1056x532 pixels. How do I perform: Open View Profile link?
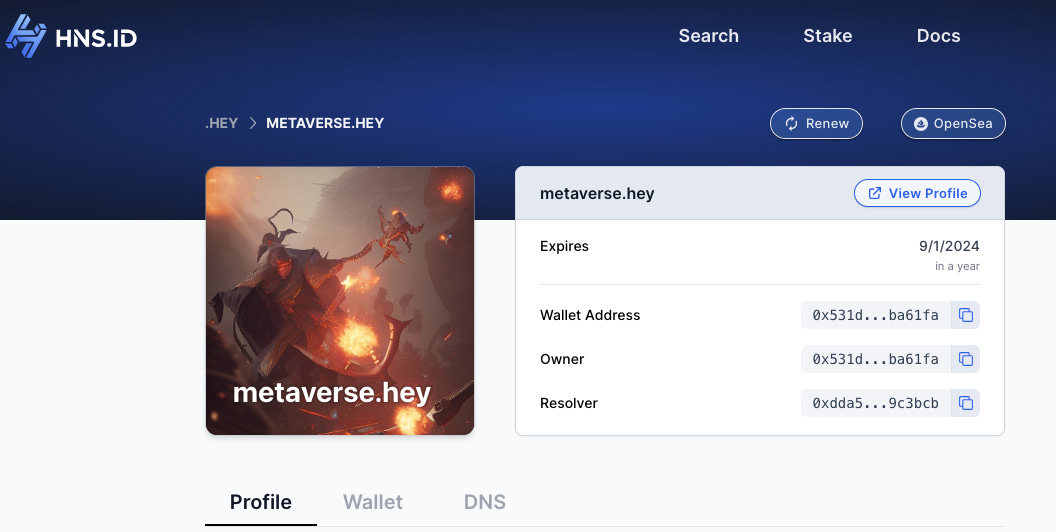[917, 193]
